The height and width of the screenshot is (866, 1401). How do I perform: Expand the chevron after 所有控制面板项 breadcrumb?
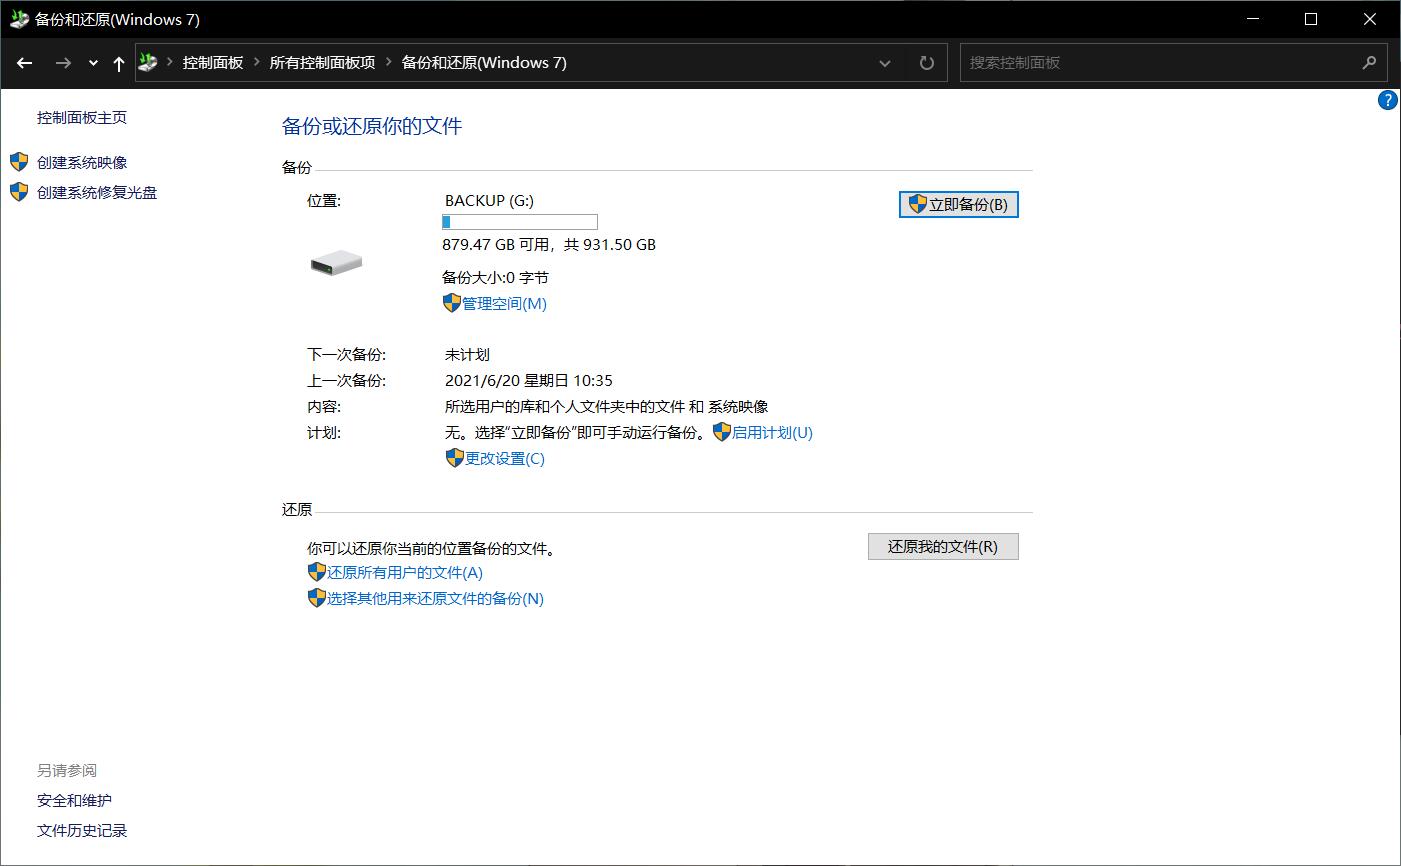pyautogui.click(x=388, y=62)
